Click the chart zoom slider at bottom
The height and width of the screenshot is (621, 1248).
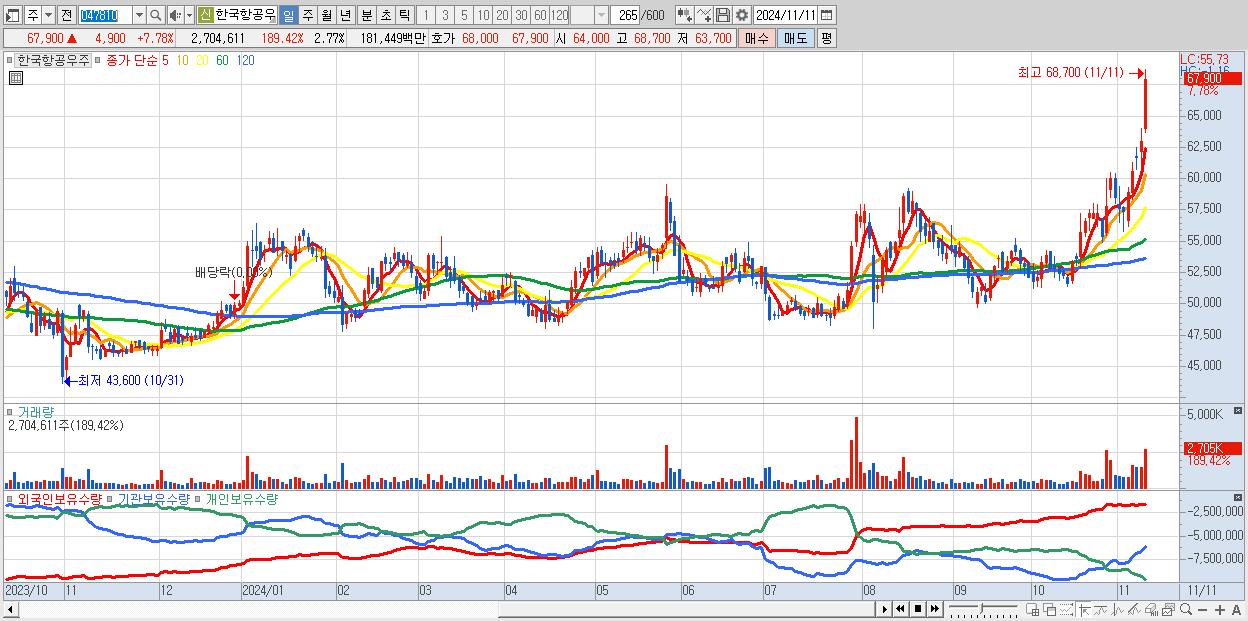coord(982,609)
